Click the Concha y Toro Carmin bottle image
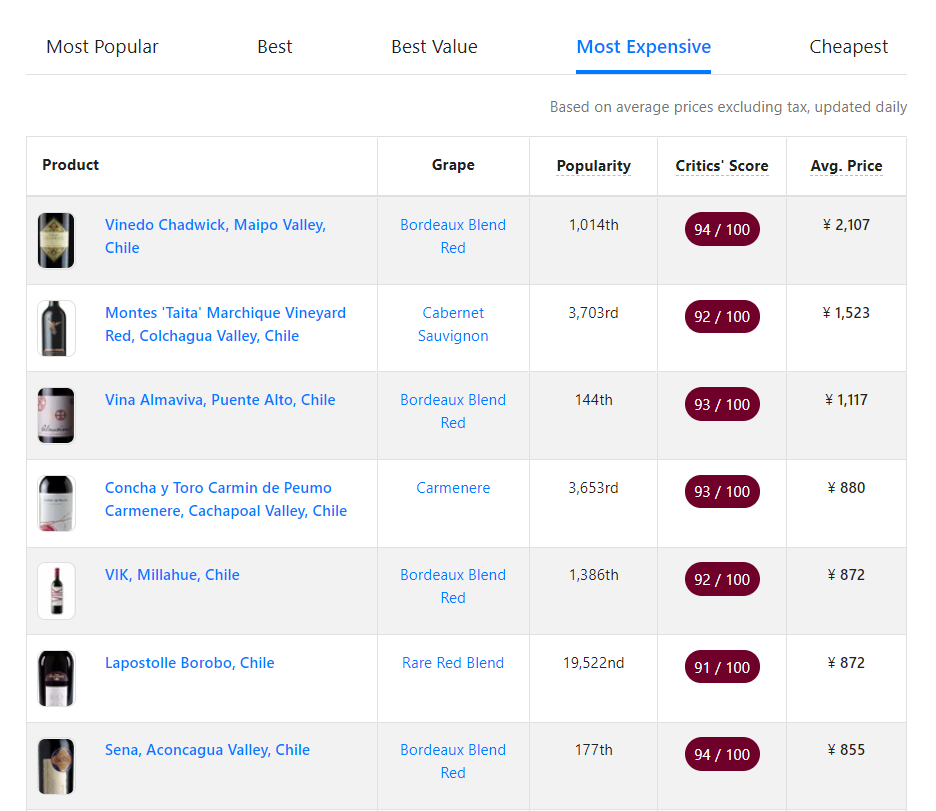This screenshot has width=936, height=811. pyautogui.click(x=56, y=503)
